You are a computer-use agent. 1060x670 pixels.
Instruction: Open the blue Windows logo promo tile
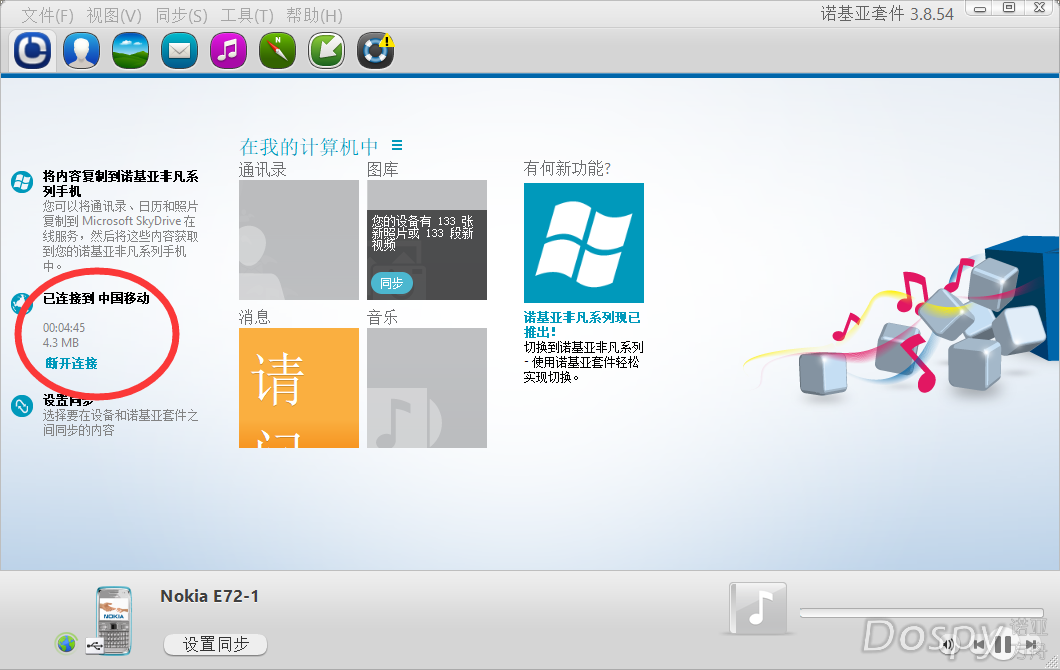[x=583, y=243]
